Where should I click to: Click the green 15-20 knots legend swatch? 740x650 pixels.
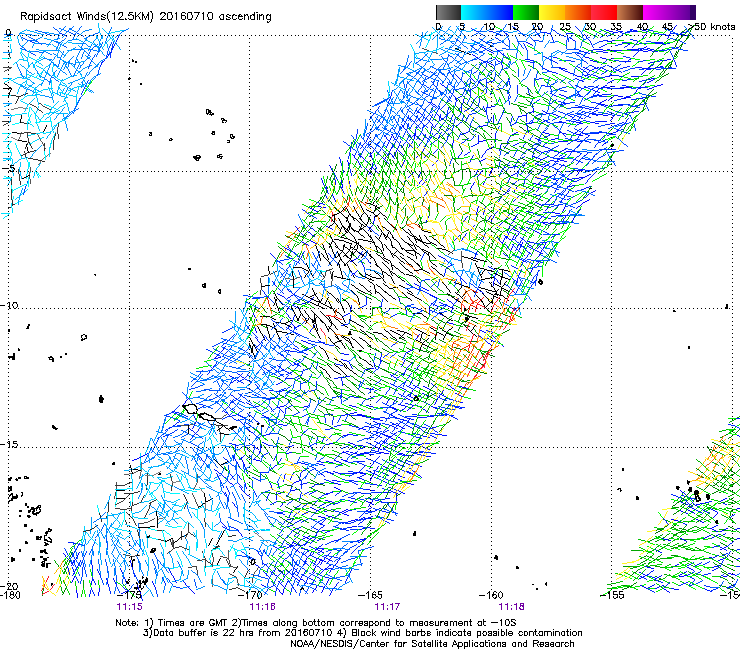526,12
